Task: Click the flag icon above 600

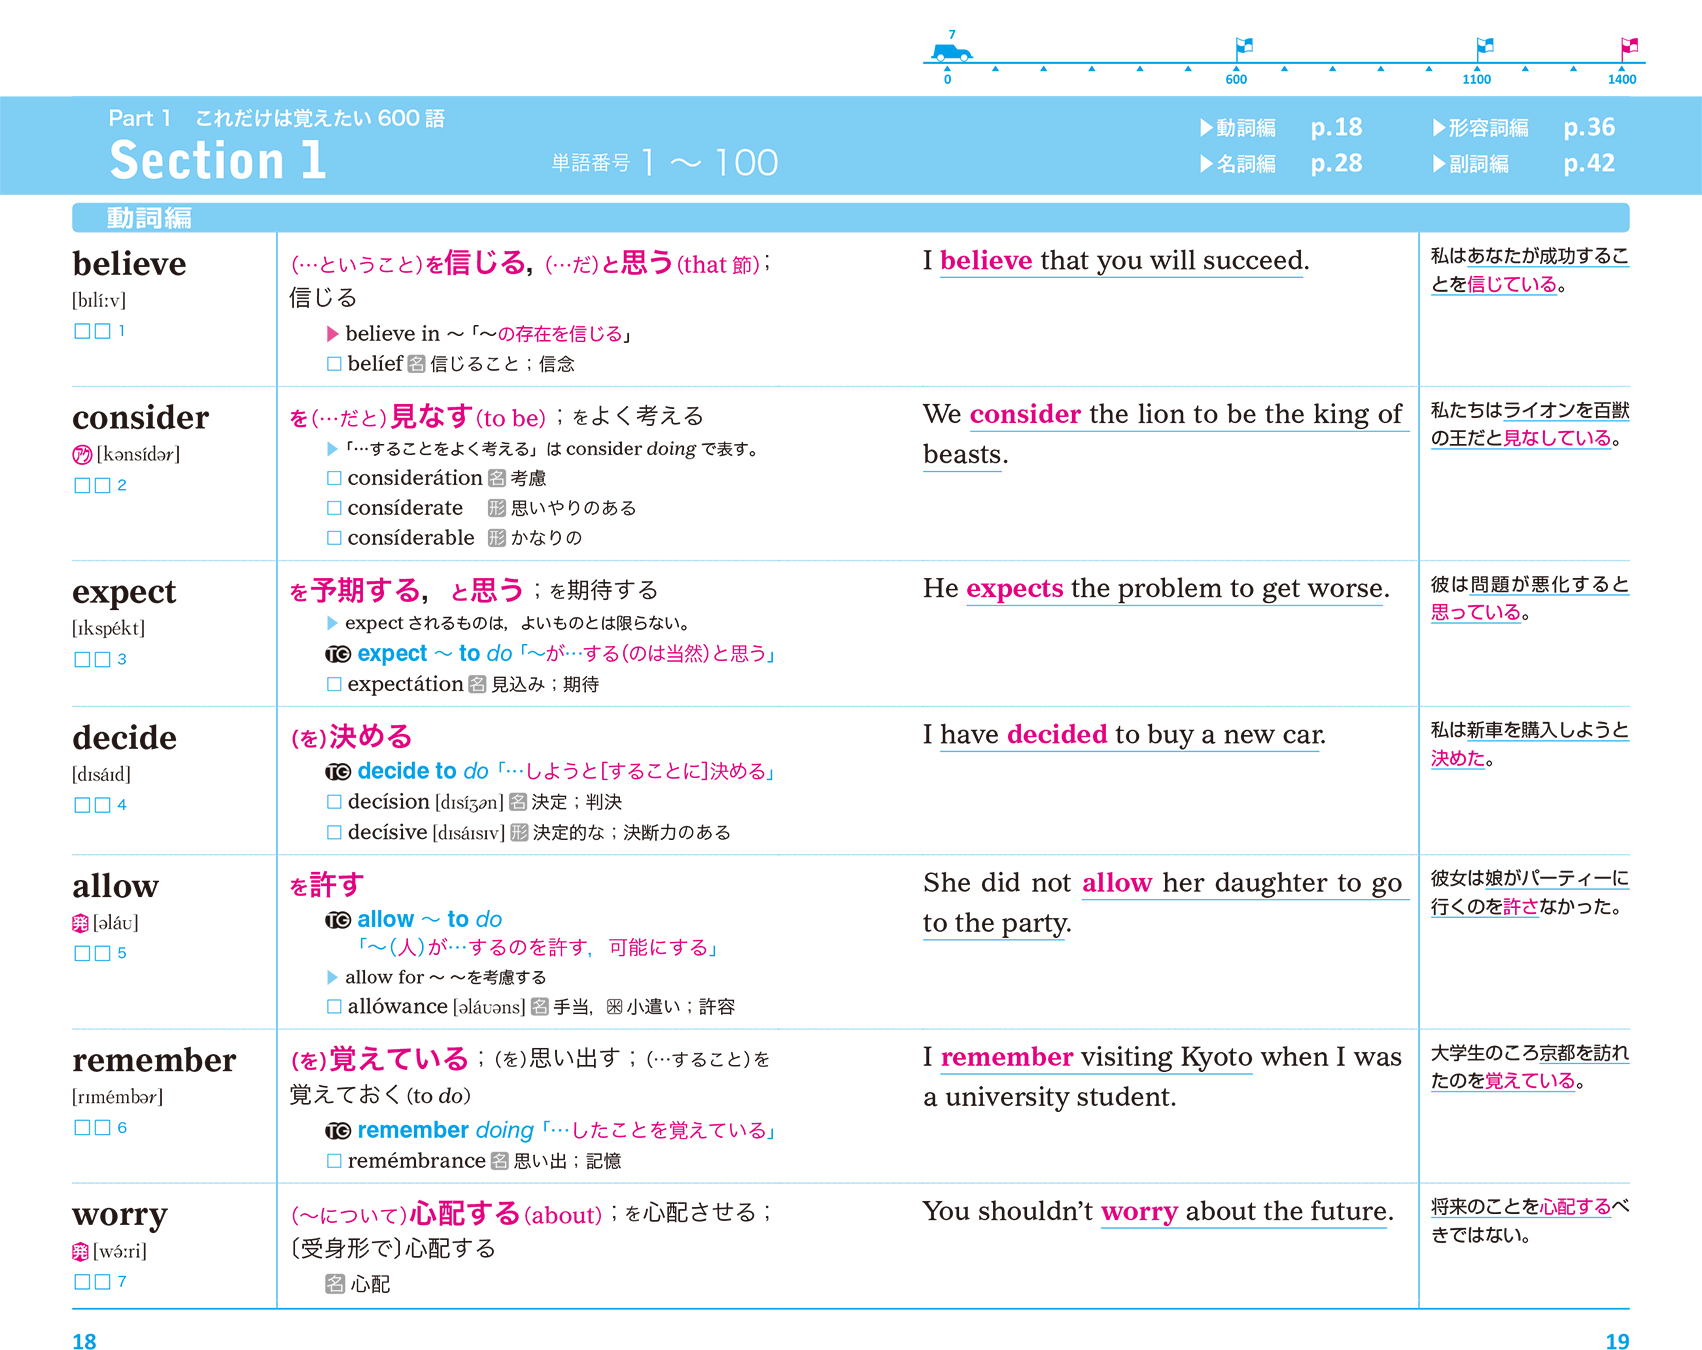Action: [1243, 48]
